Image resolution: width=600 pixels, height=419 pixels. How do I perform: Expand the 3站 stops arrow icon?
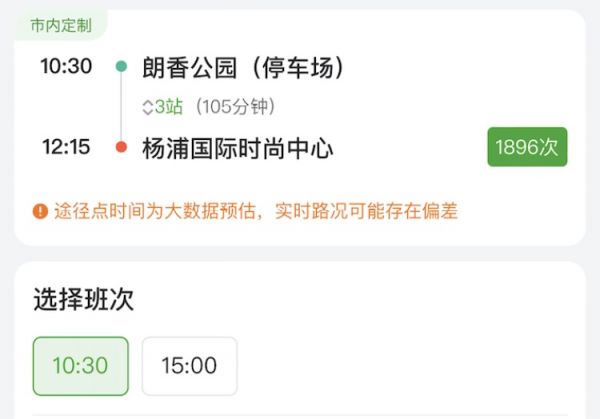pos(148,107)
